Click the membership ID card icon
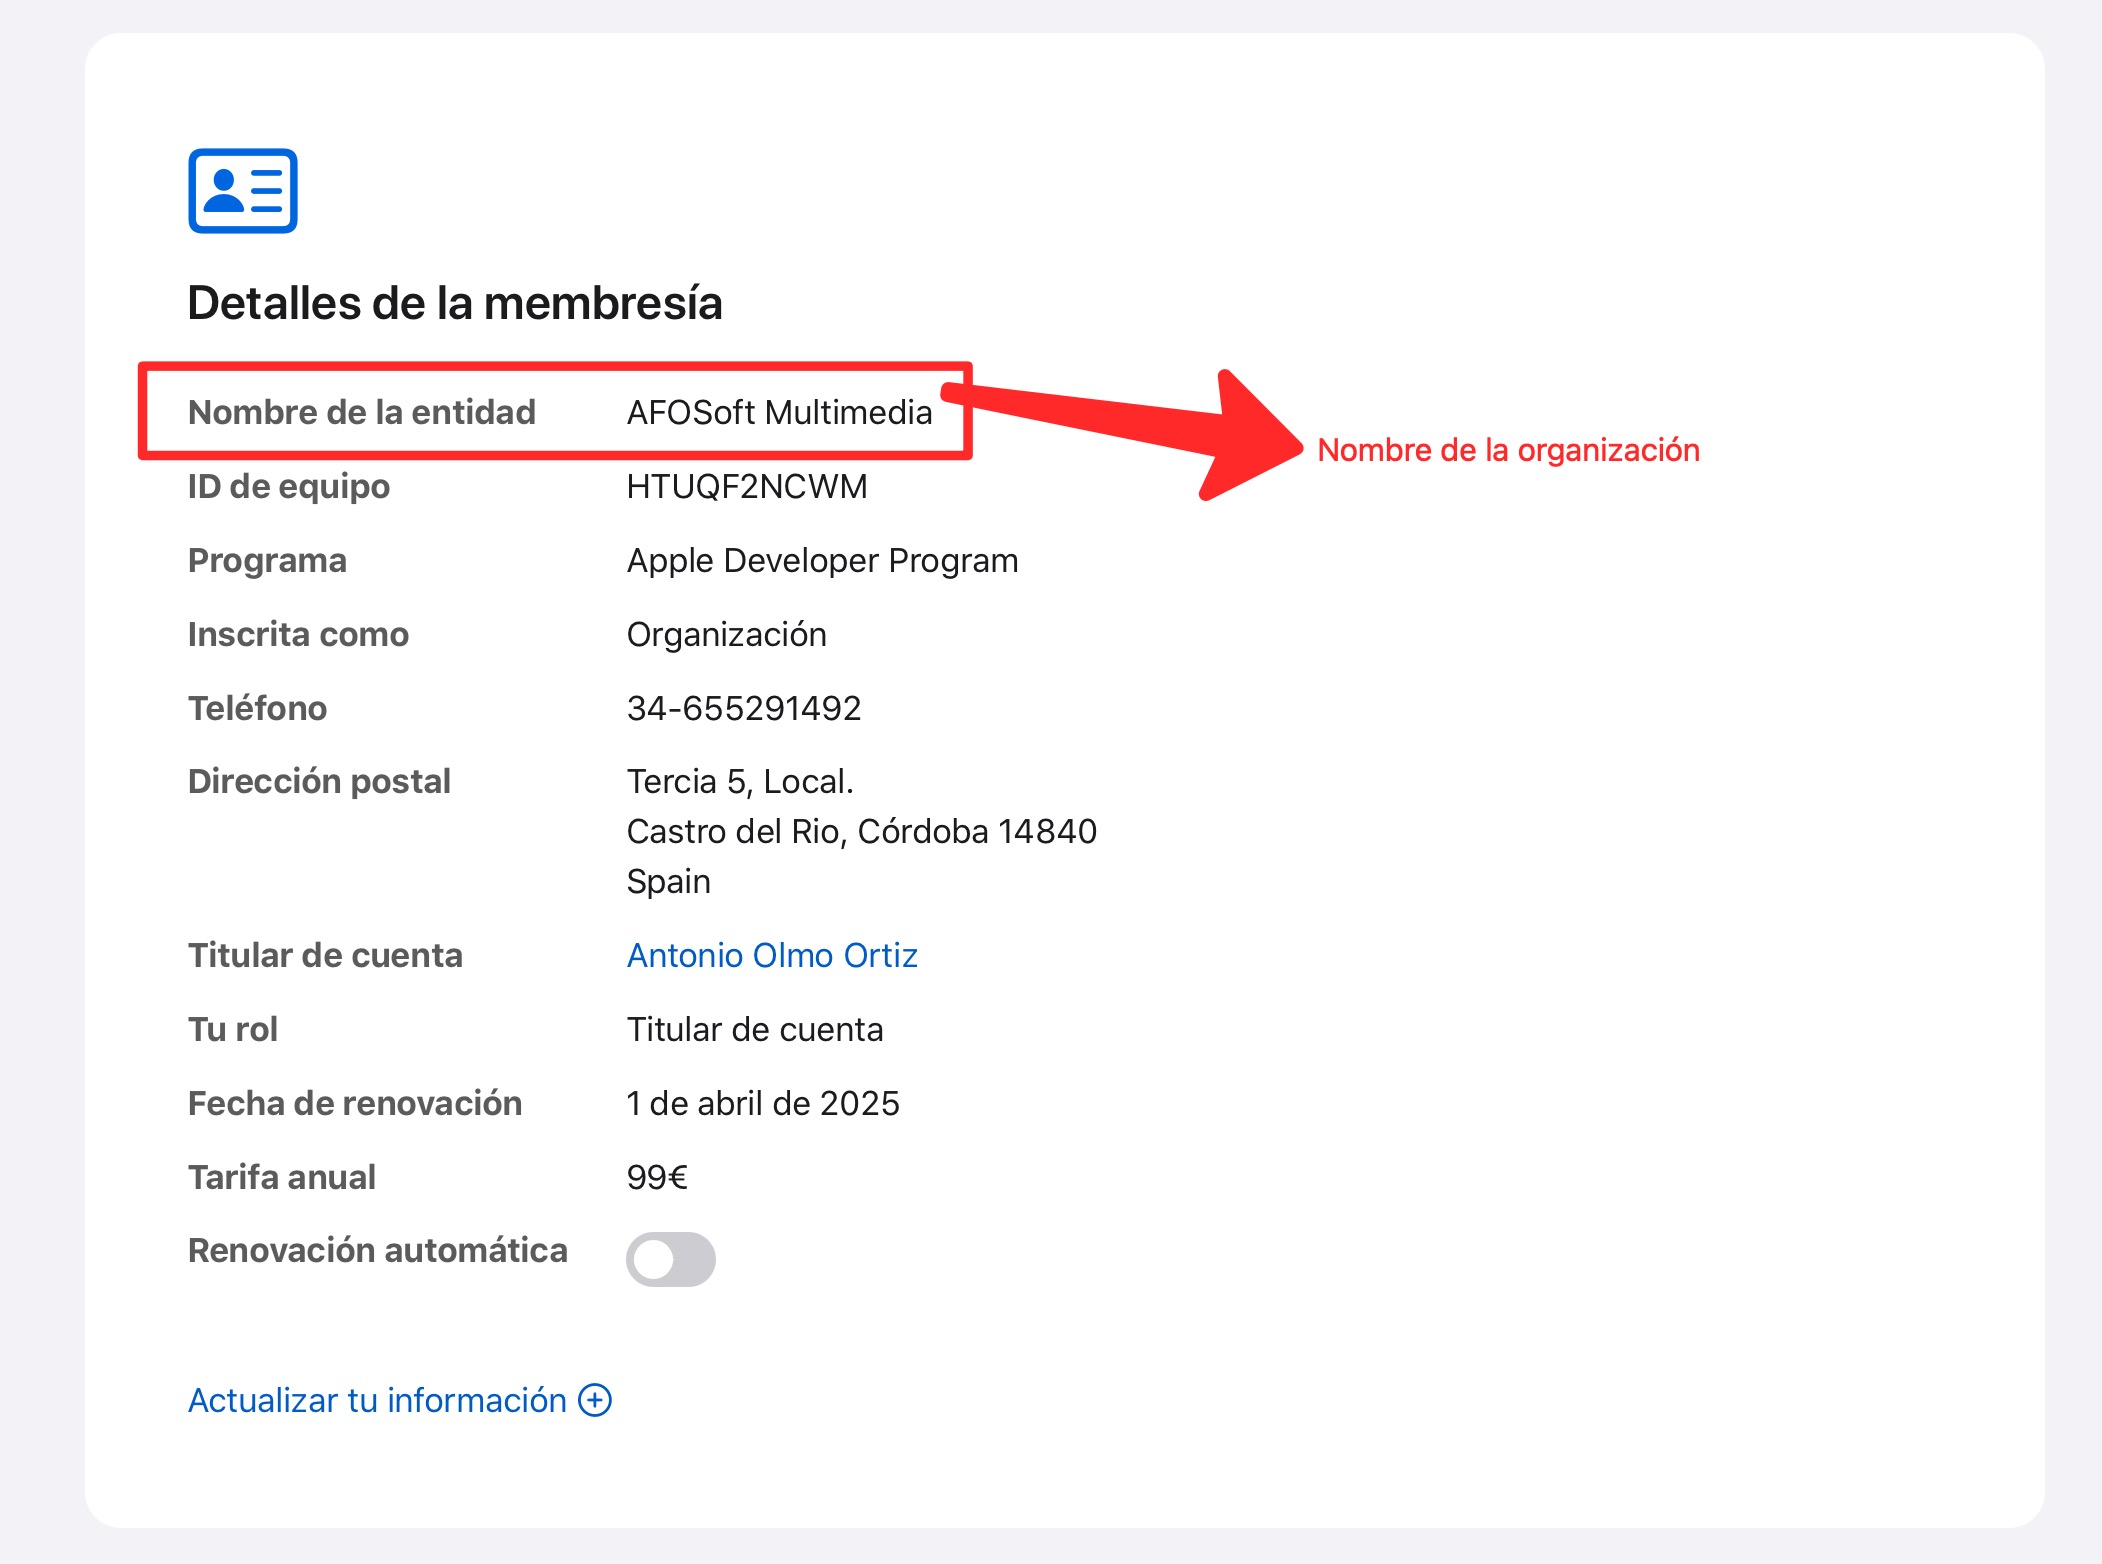The height and width of the screenshot is (1564, 2102). (243, 191)
